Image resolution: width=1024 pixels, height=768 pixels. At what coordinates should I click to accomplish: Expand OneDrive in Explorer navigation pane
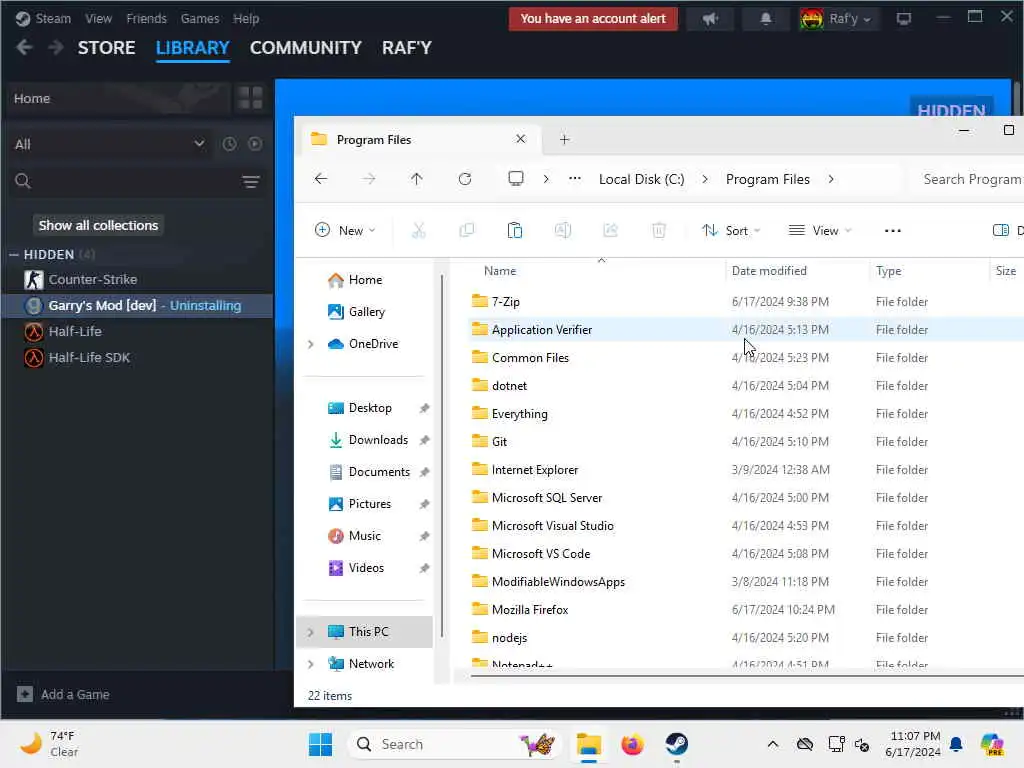pyautogui.click(x=311, y=344)
